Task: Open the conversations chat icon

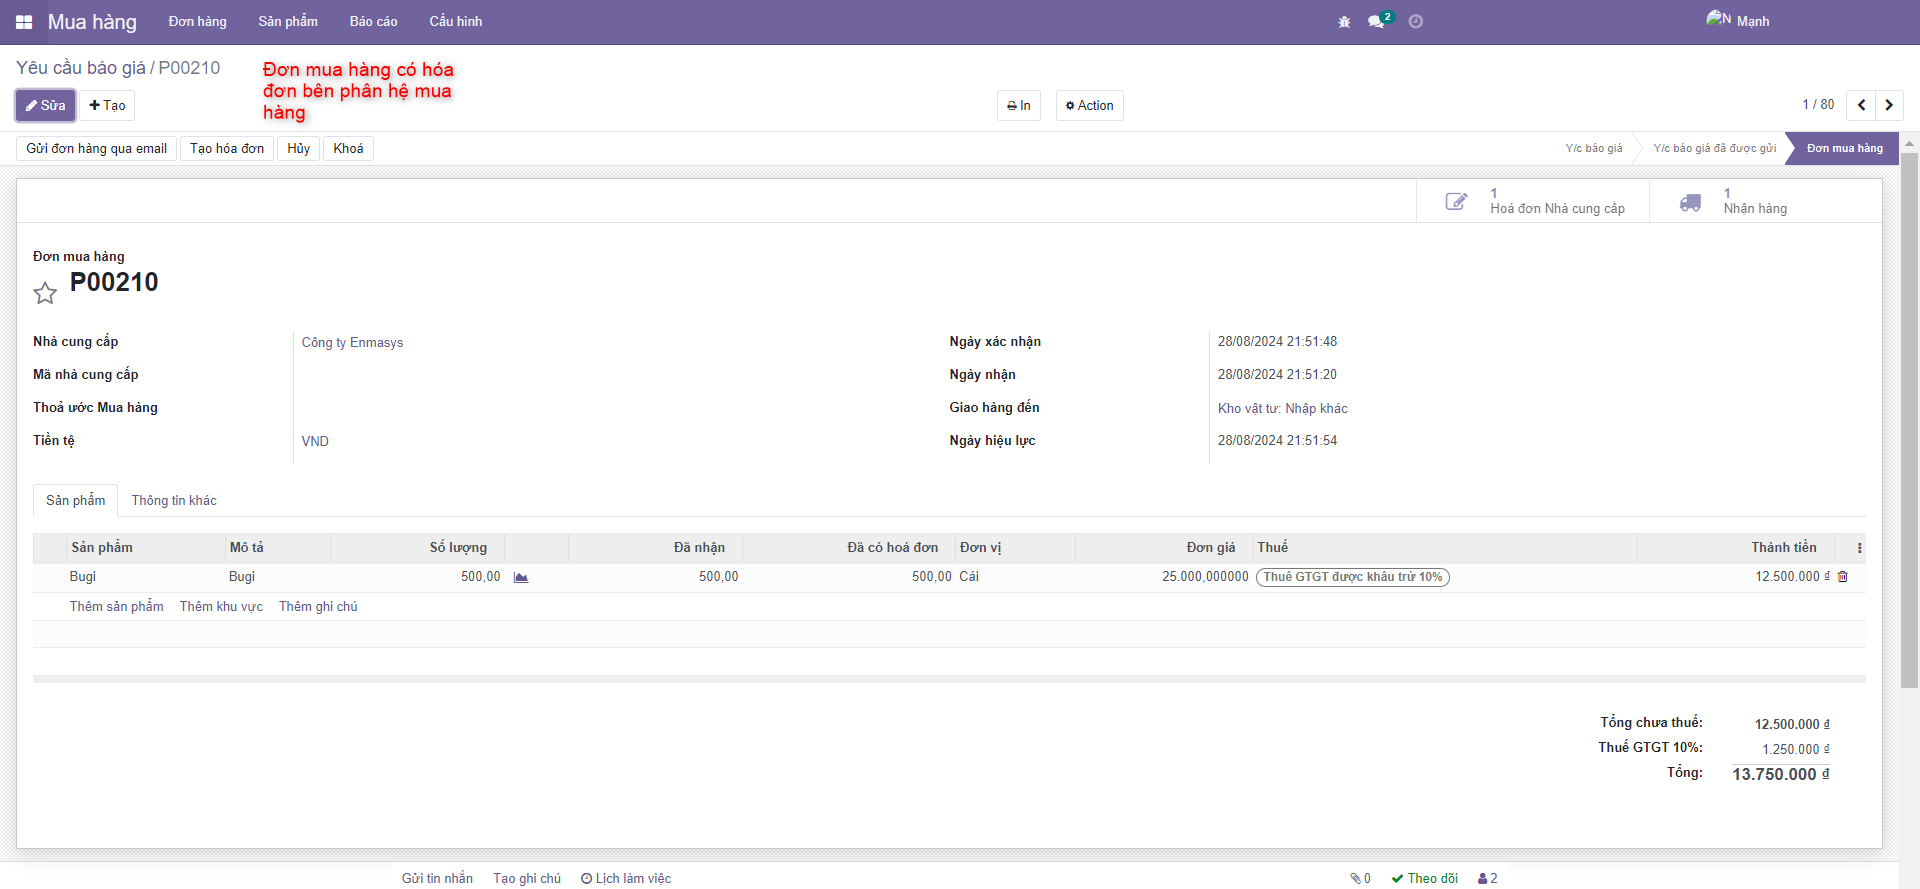Action: click(x=1377, y=22)
